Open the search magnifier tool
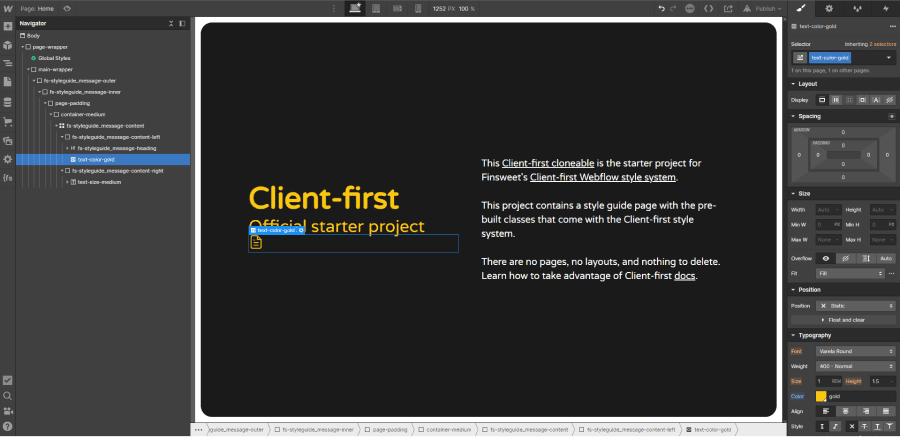 [7, 396]
